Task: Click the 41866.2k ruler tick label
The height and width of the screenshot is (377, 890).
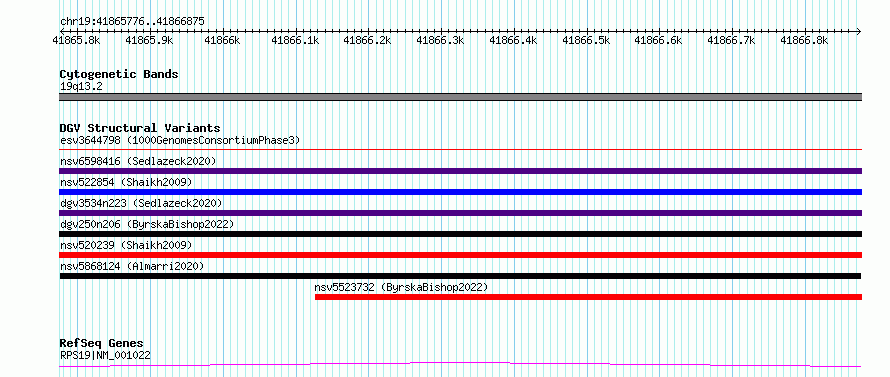Action: point(368,40)
